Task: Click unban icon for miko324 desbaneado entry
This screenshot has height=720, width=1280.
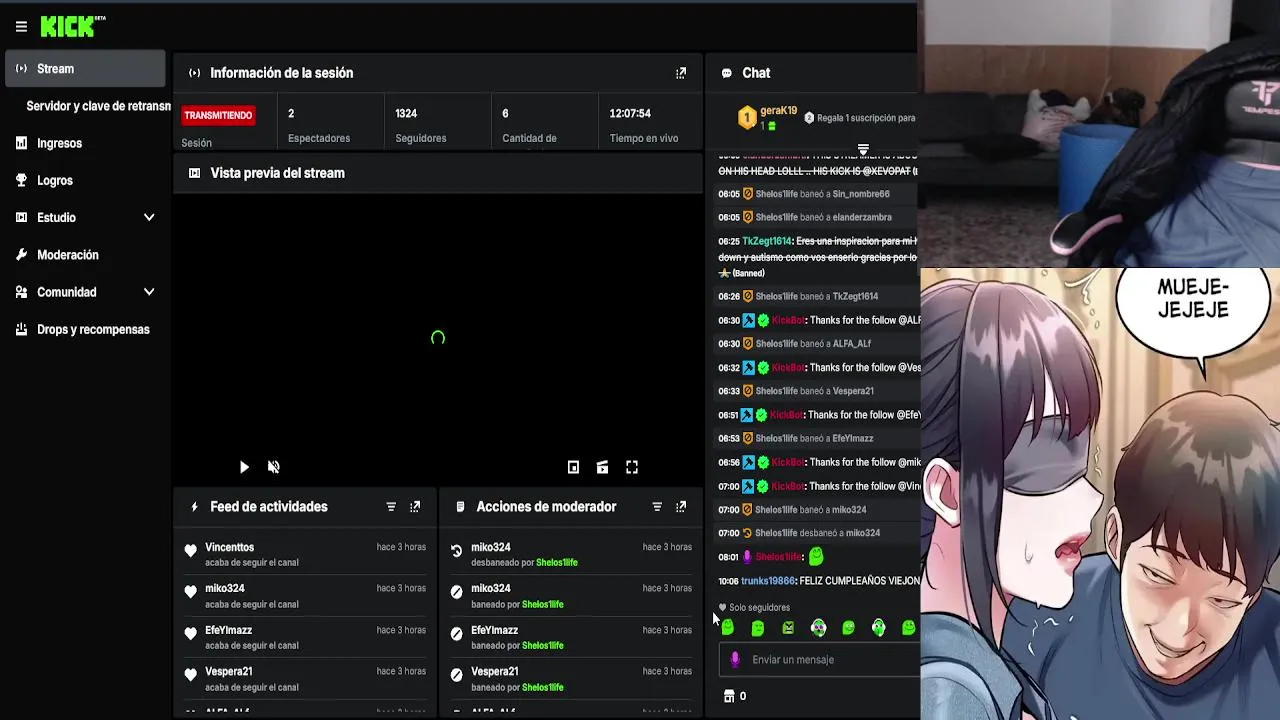Action: click(x=456, y=551)
